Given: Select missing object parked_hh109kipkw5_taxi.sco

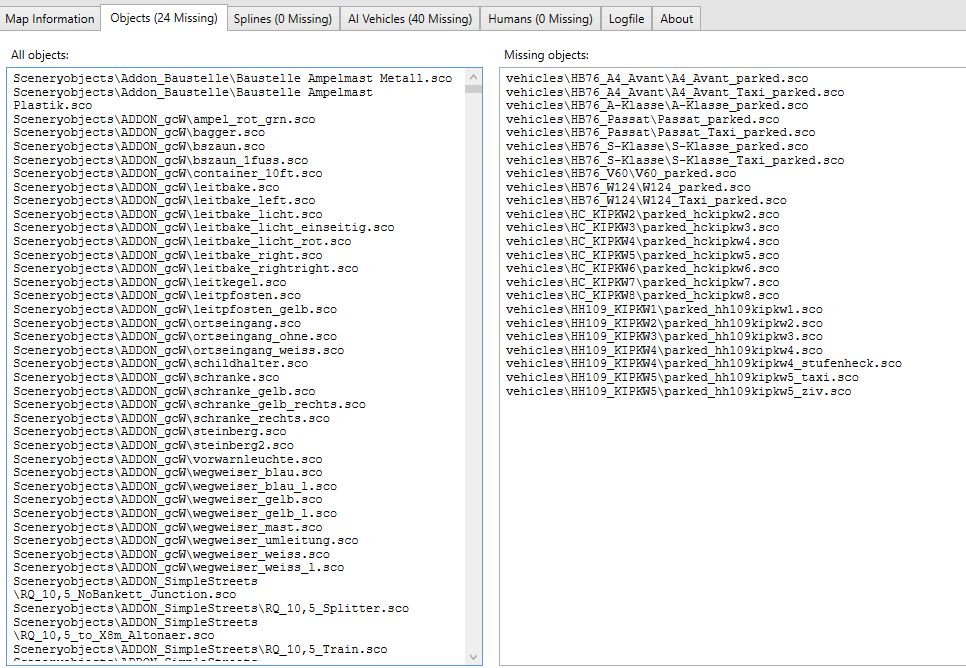Looking at the screenshot, I should (x=682, y=377).
